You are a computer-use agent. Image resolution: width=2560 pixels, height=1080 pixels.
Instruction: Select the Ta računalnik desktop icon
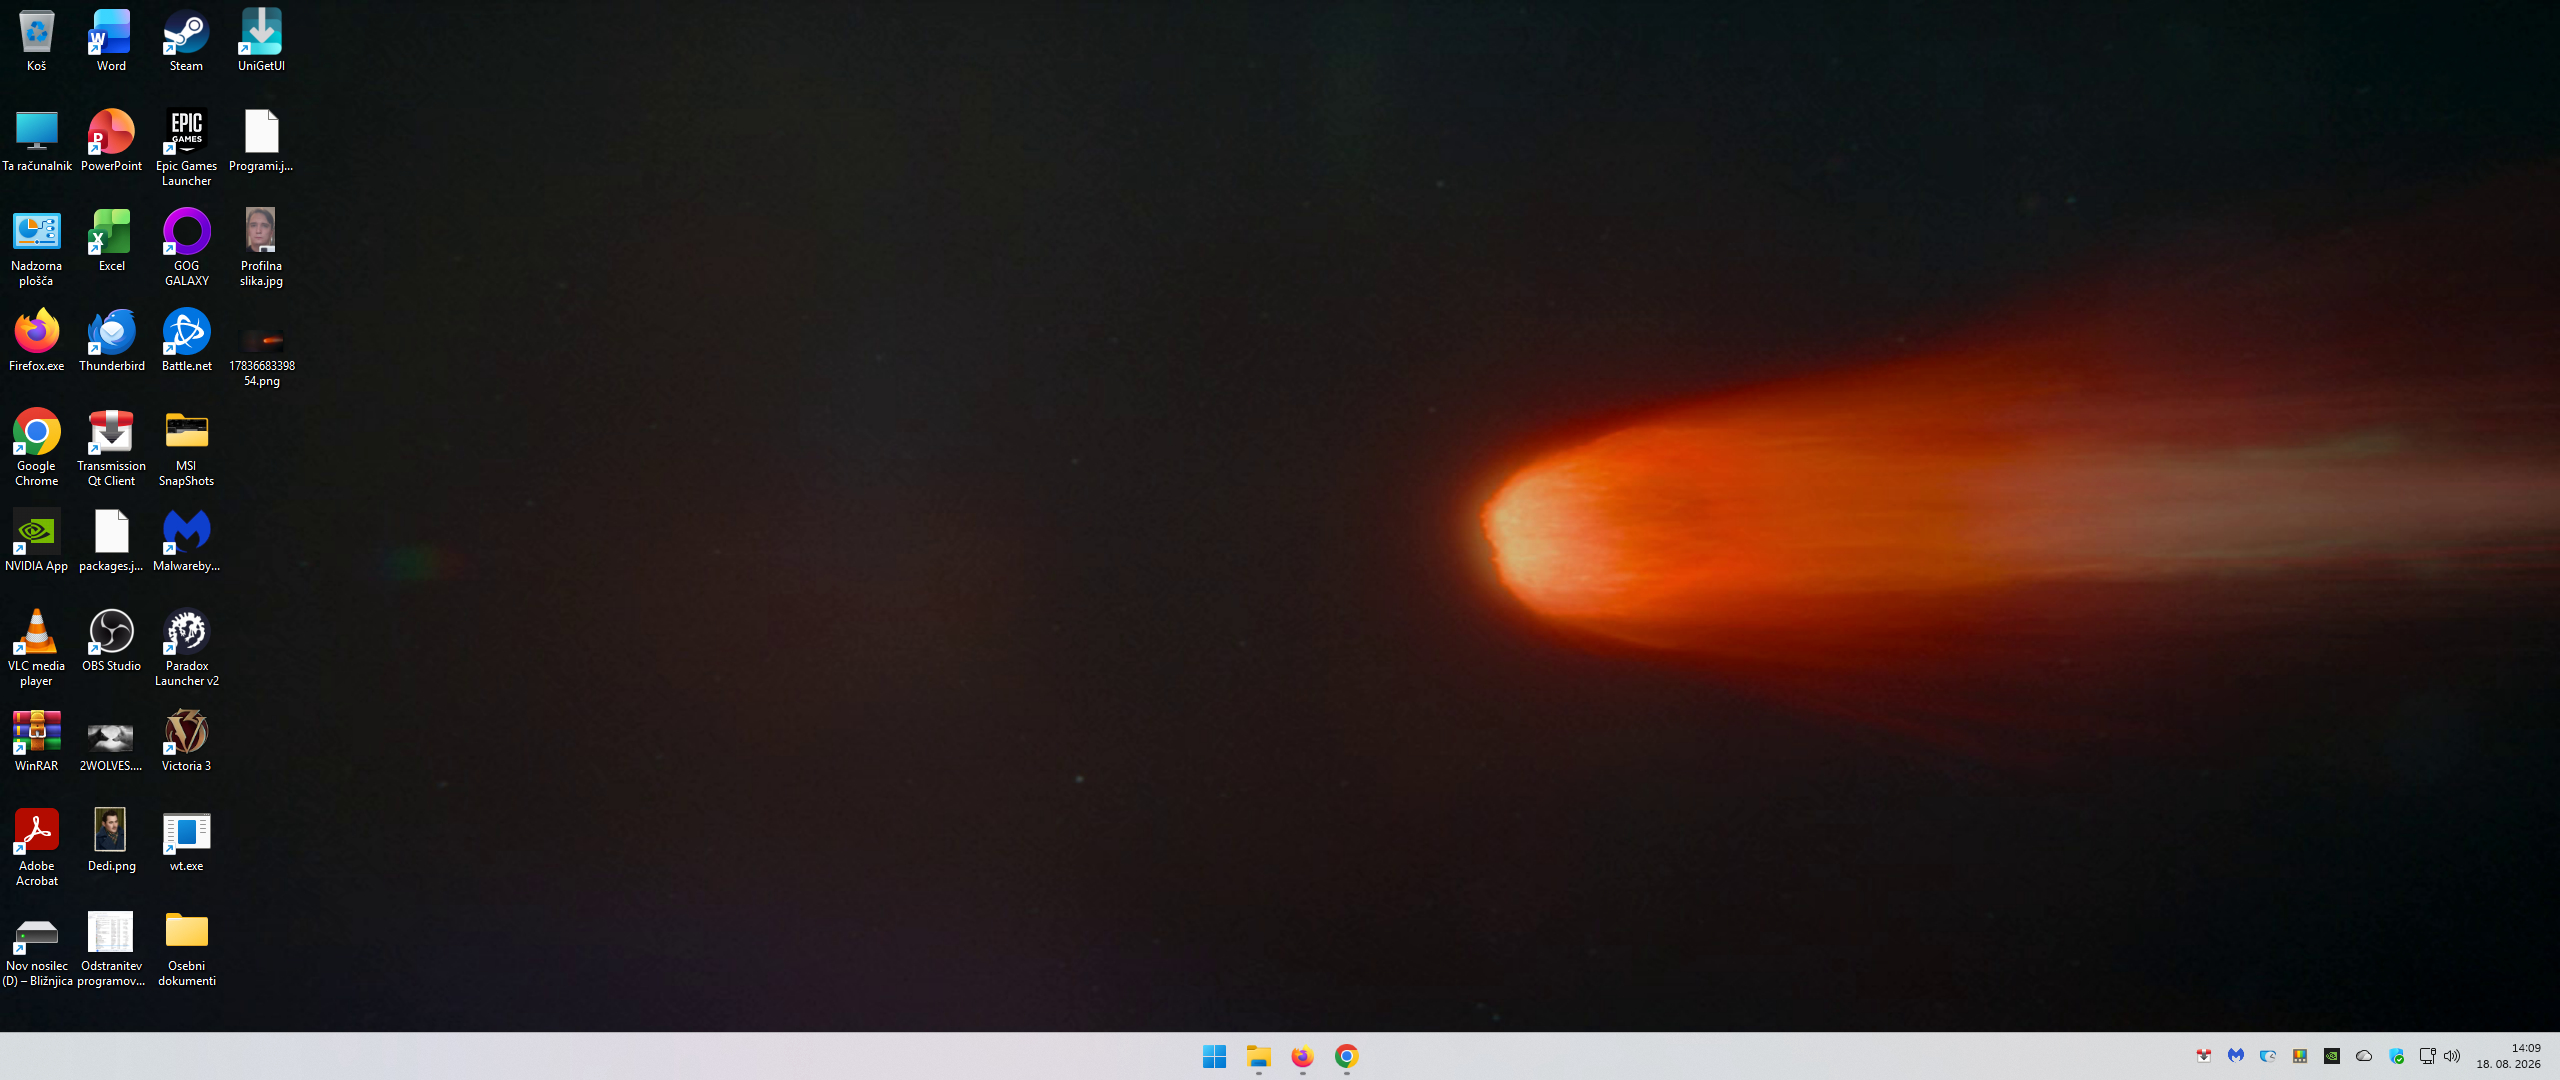tap(37, 140)
